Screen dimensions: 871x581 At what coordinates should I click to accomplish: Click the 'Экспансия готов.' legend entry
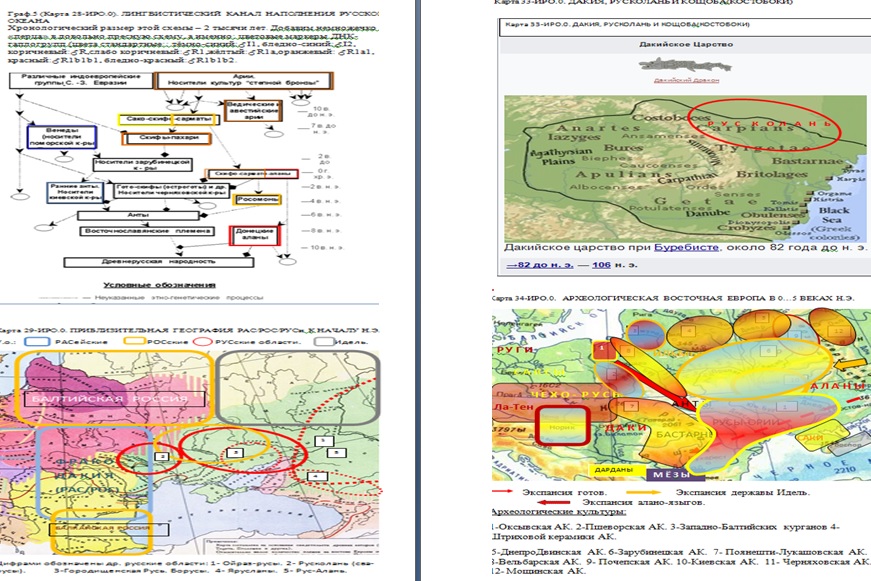(564, 492)
